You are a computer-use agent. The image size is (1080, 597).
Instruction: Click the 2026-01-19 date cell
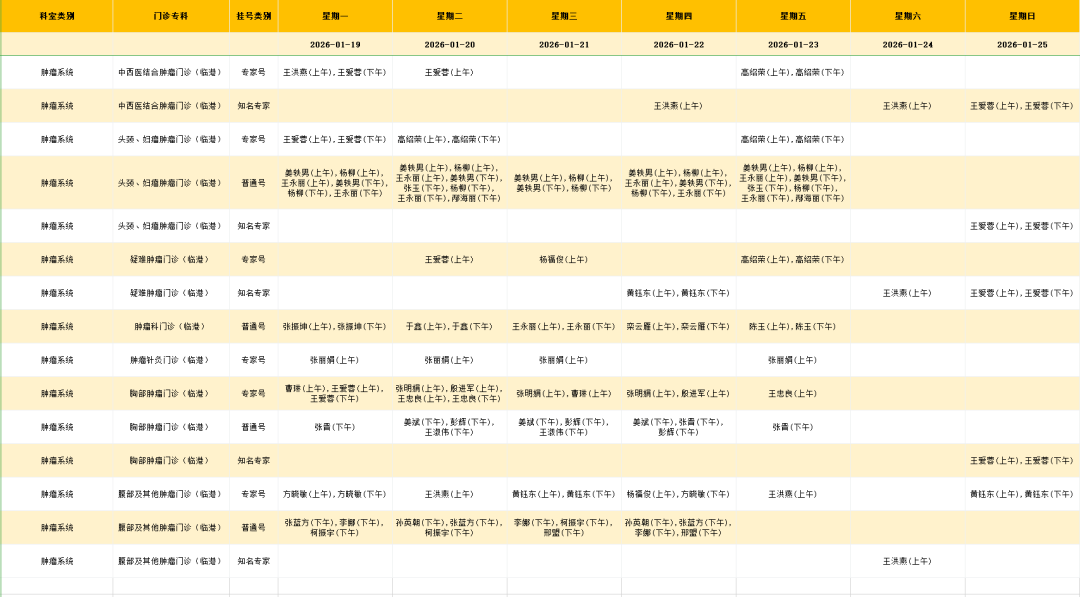335,45
